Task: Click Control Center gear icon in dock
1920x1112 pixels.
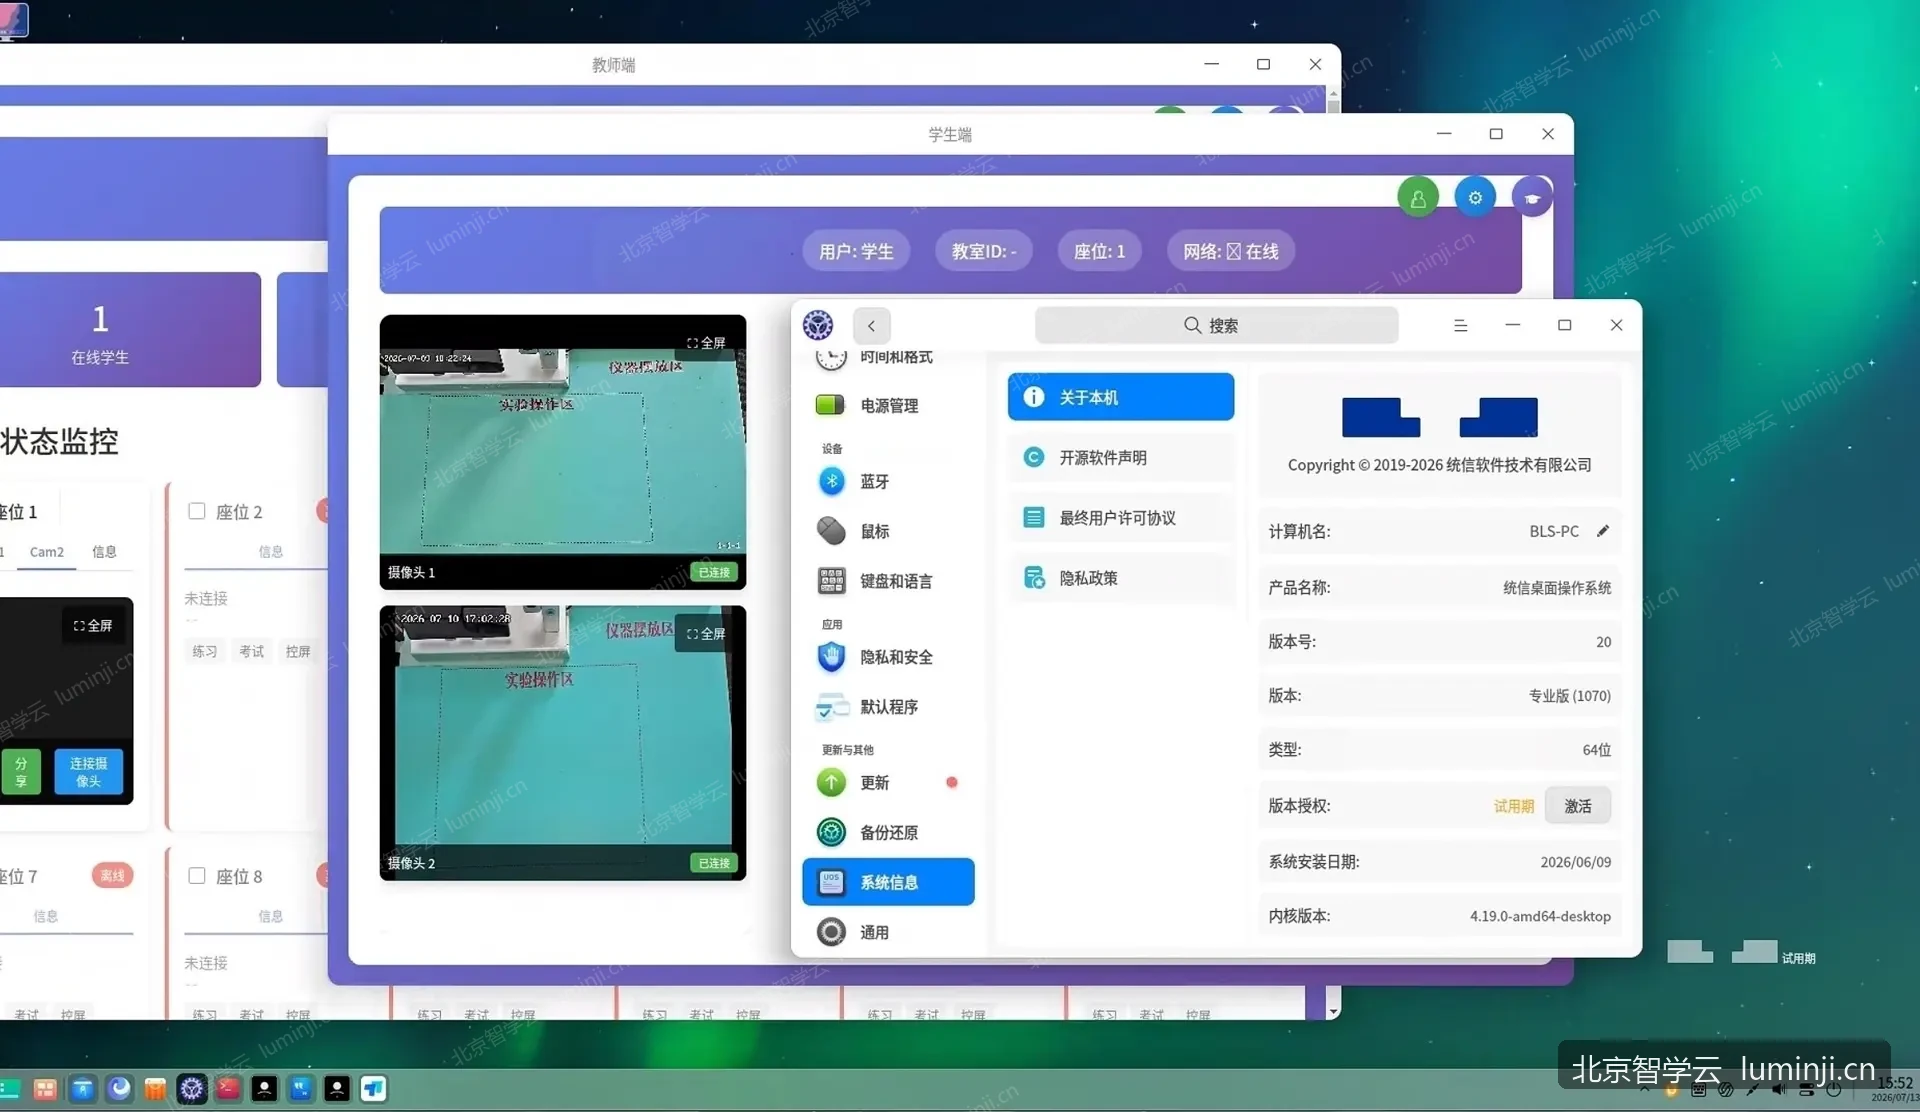Action: pos(192,1089)
